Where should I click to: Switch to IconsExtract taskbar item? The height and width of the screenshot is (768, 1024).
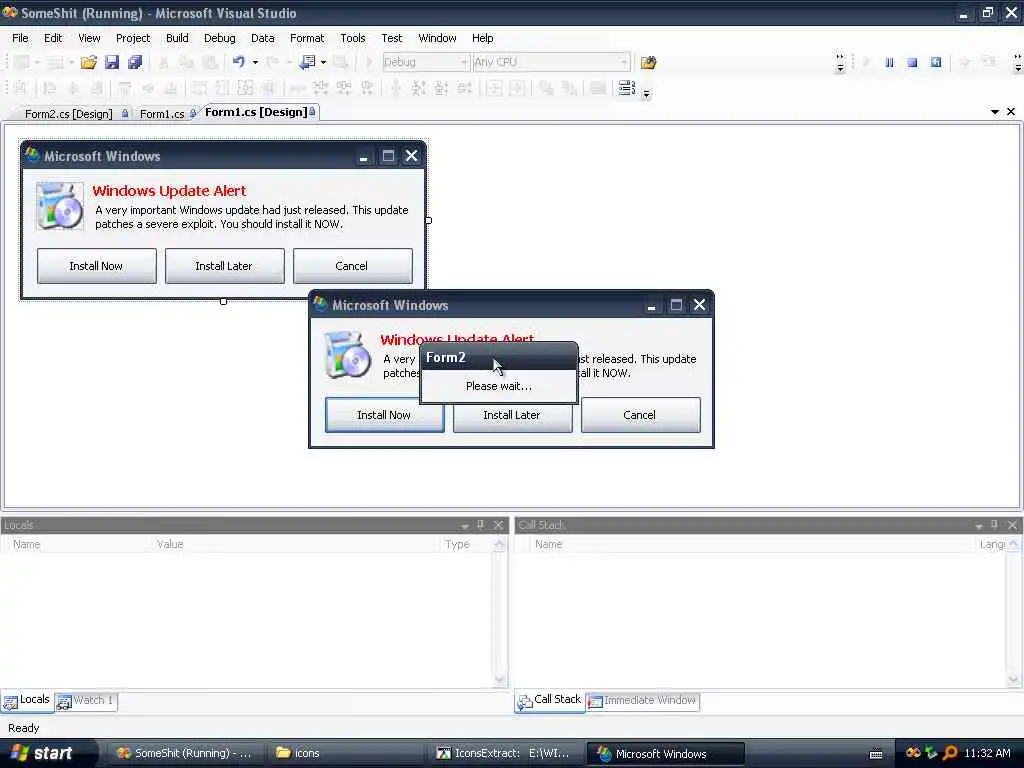click(503, 753)
